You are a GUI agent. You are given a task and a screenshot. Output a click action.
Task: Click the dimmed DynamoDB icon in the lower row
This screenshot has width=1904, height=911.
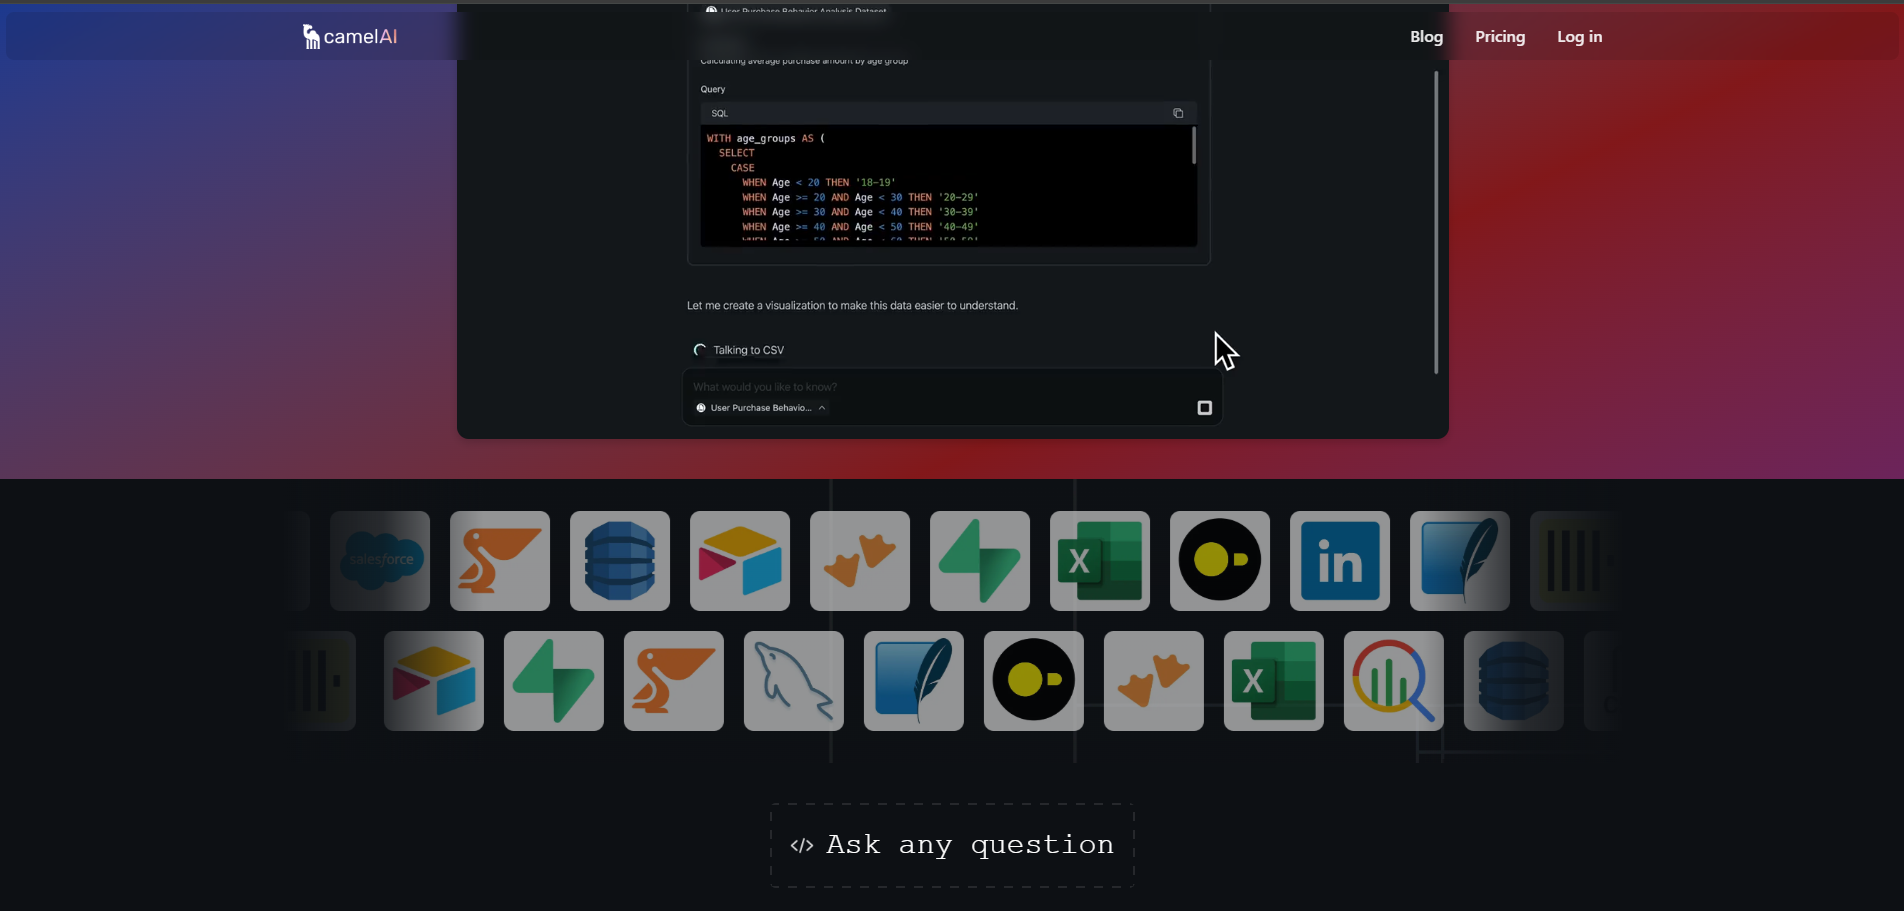click(x=1514, y=681)
